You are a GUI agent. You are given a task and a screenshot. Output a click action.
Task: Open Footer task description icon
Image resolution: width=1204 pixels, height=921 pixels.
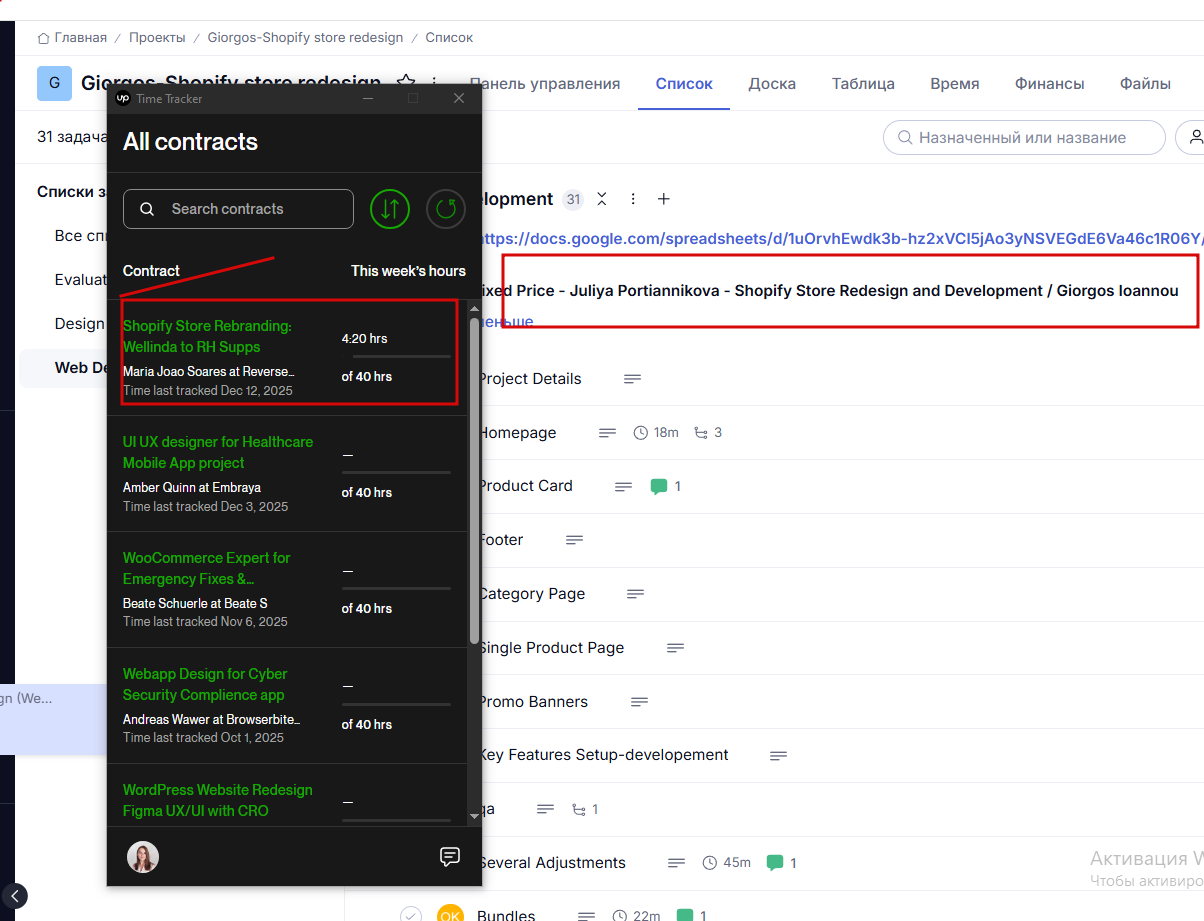pyautogui.click(x=574, y=540)
